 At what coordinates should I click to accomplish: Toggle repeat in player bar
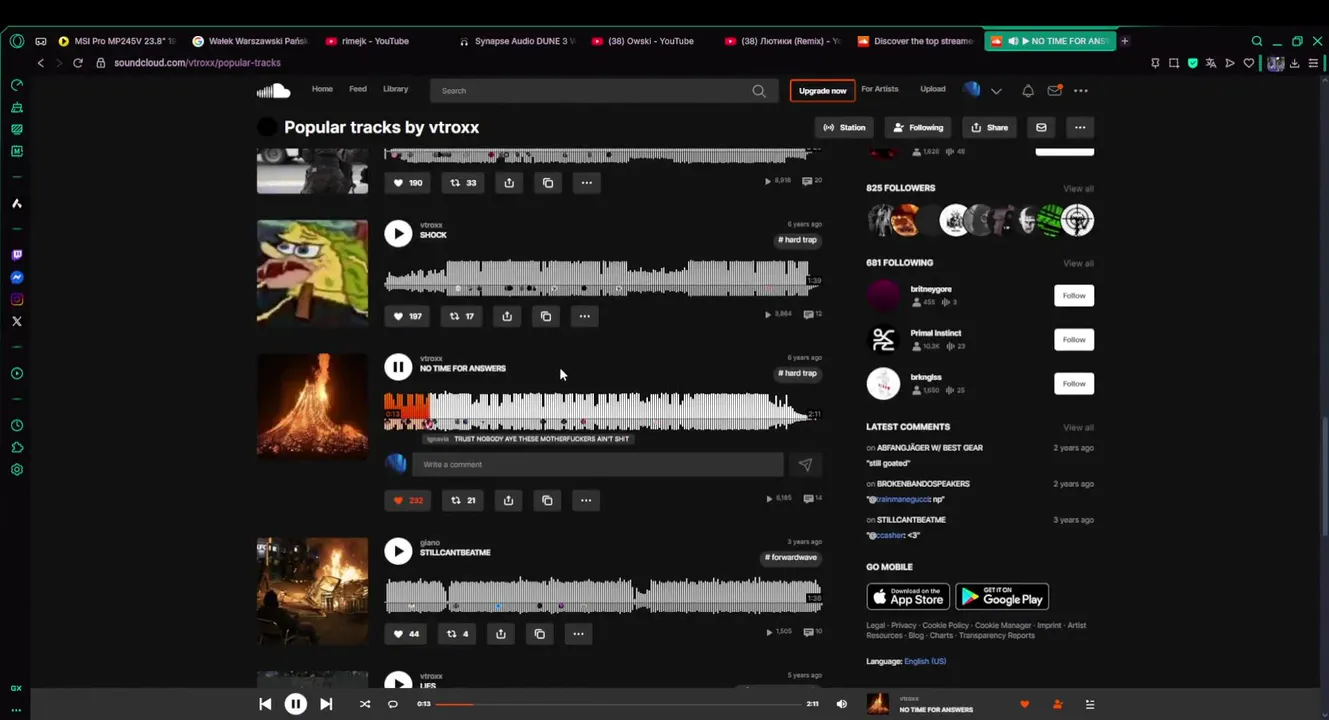pos(393,704)
